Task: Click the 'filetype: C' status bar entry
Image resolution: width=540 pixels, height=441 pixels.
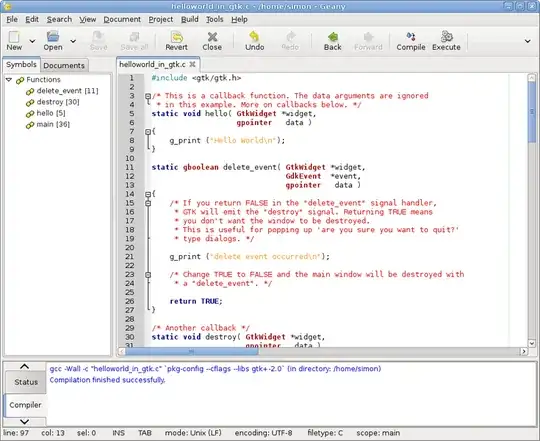Action: click(x=325, y=433)
